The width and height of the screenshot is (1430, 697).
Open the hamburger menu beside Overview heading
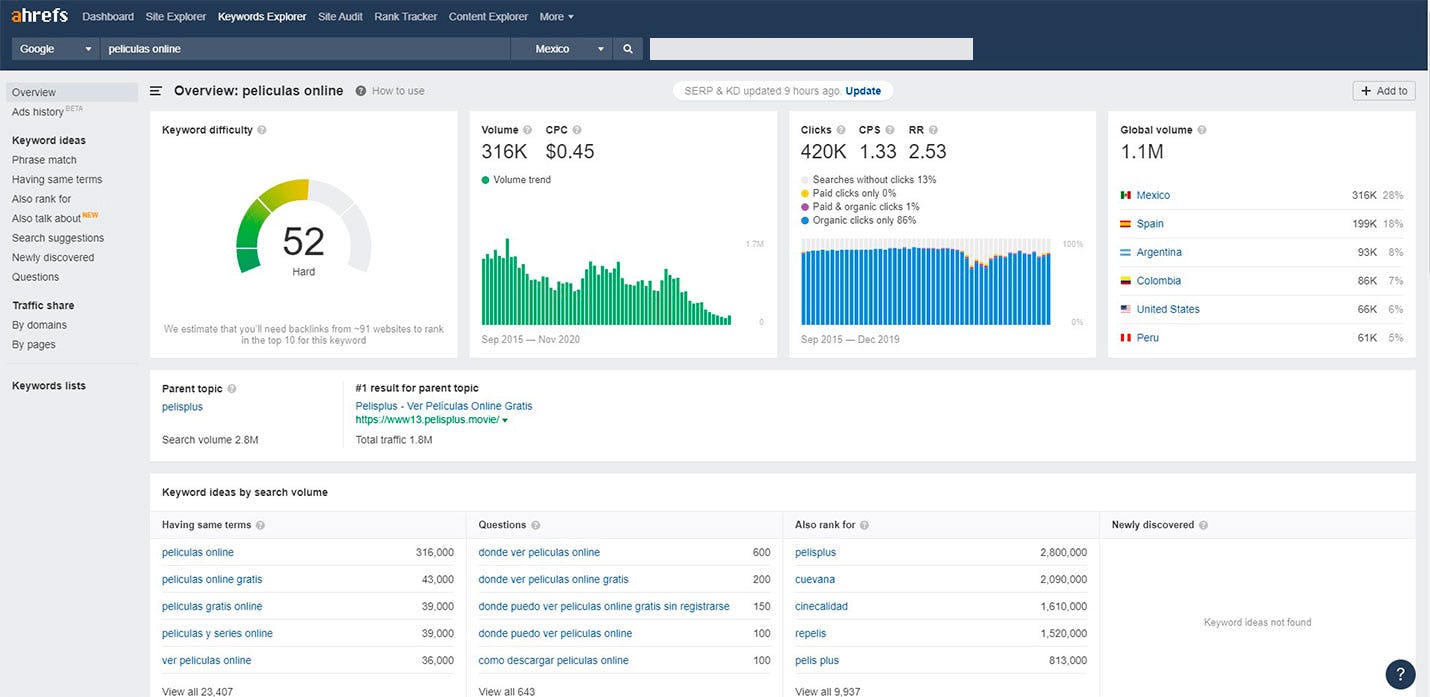click(156, 90)
